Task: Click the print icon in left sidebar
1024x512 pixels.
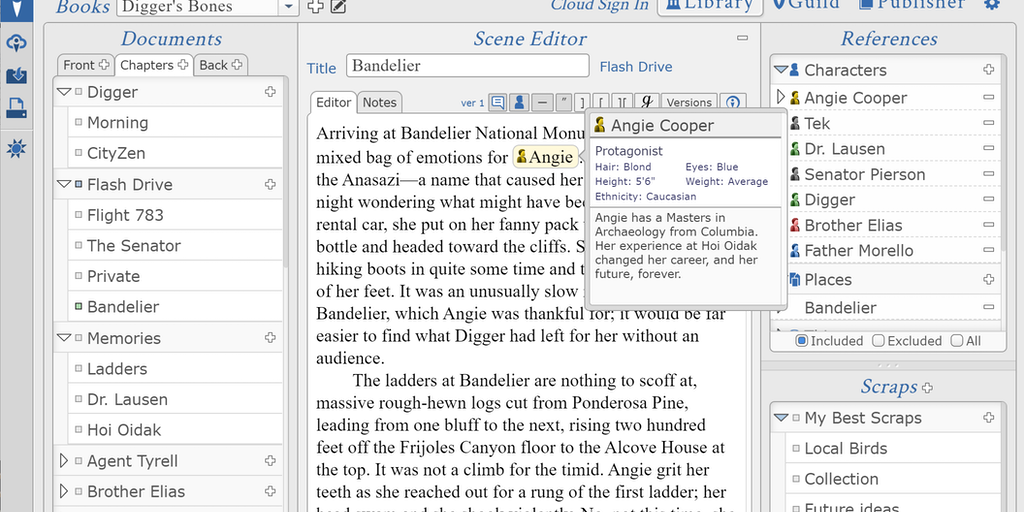Action: pos(16,108)
